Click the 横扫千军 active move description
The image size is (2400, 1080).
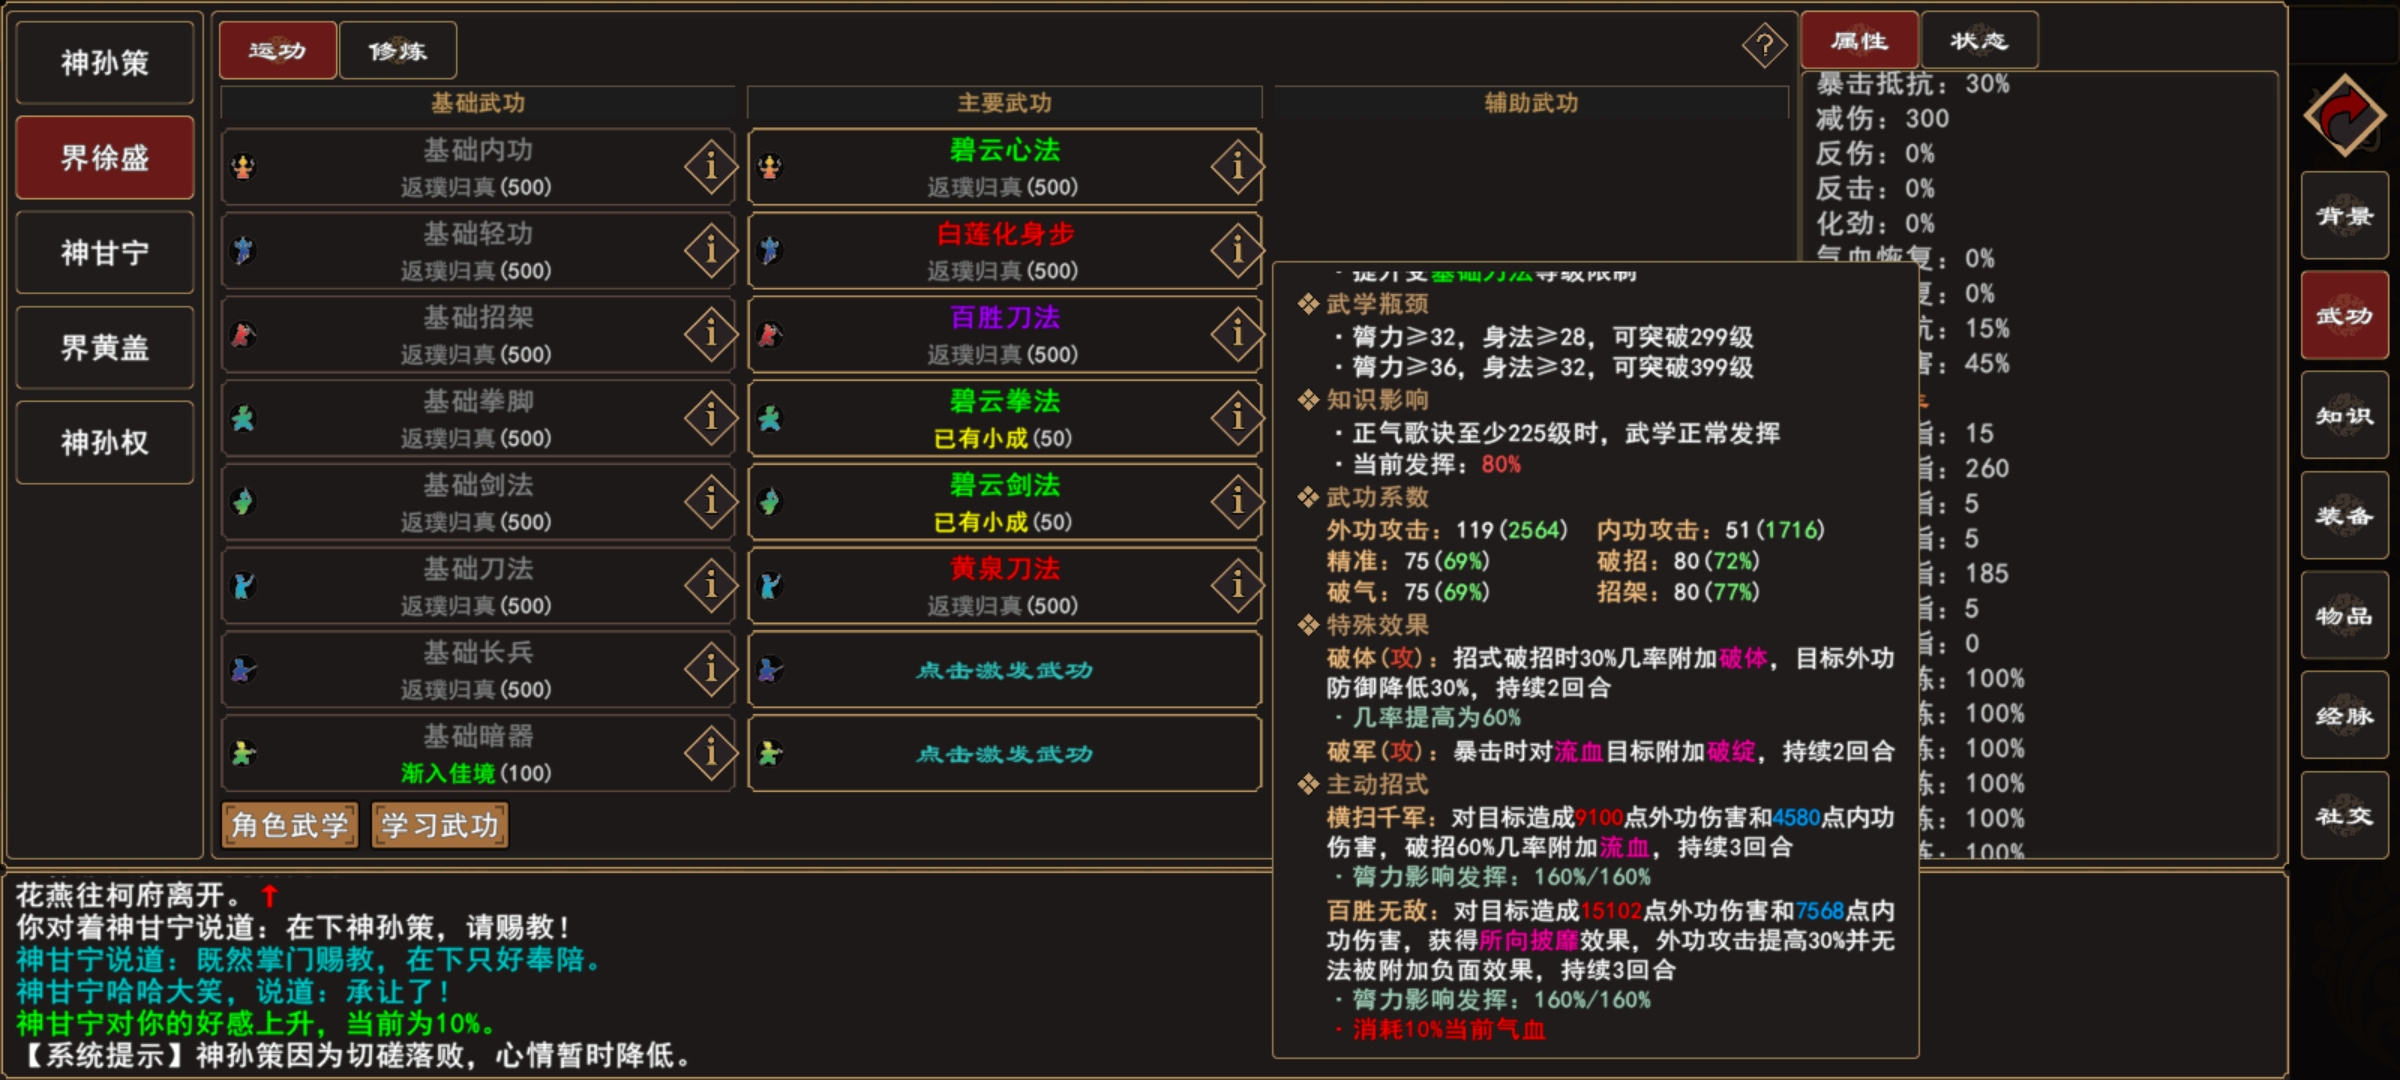point(1610,832)
